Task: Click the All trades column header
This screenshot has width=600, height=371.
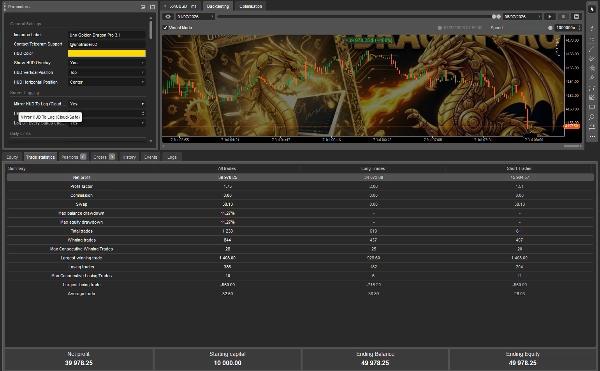Action: pyautogui.click(x=227, y=168)
